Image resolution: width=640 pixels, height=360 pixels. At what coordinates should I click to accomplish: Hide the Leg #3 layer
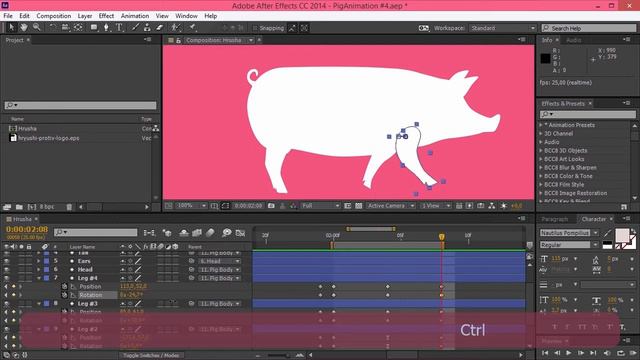pyautogui.click(x=7, y=304)
